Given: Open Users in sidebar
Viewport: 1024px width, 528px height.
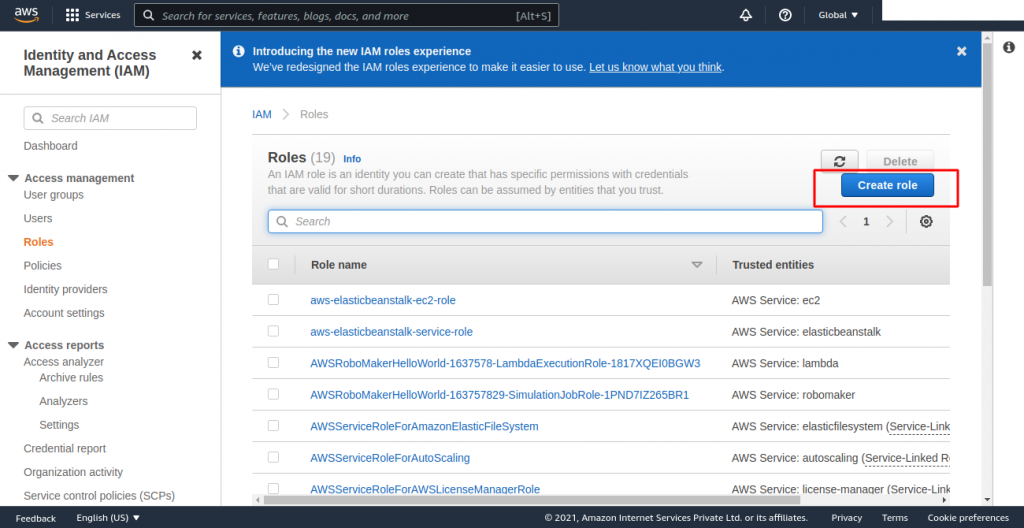Looking at the screenshot, I should pos(38,218).
